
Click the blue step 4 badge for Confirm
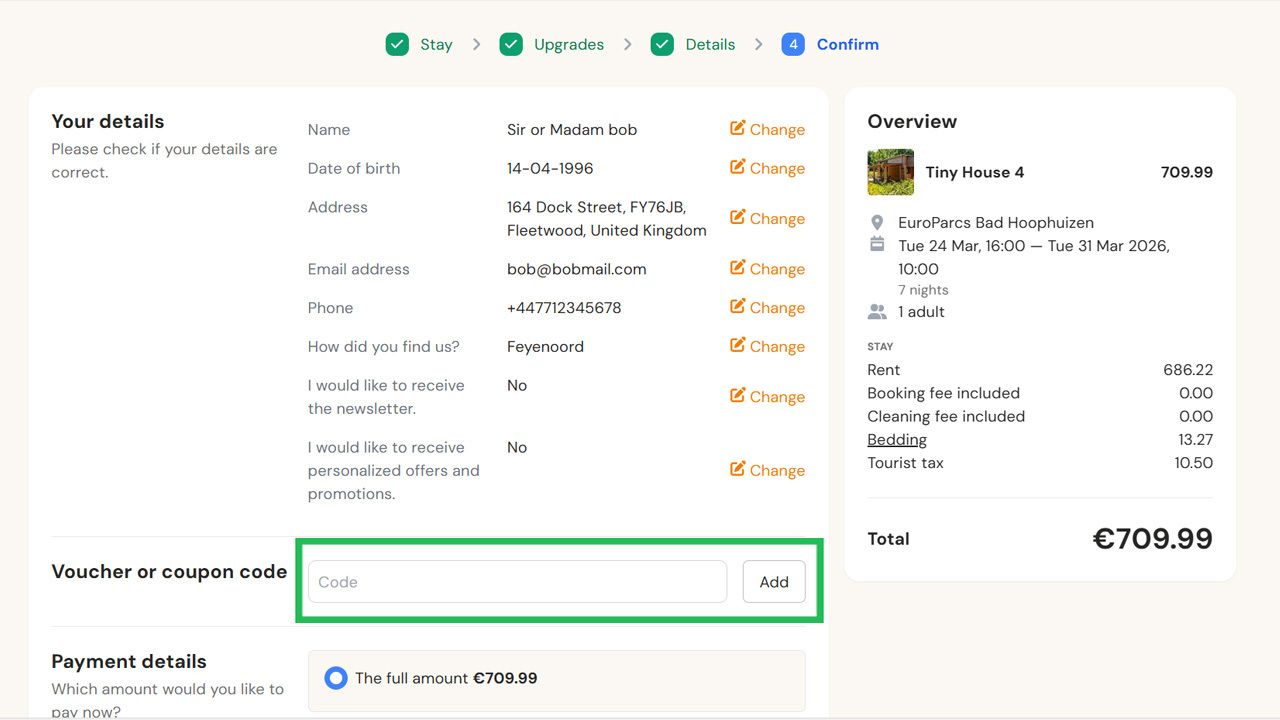[792, 44]
